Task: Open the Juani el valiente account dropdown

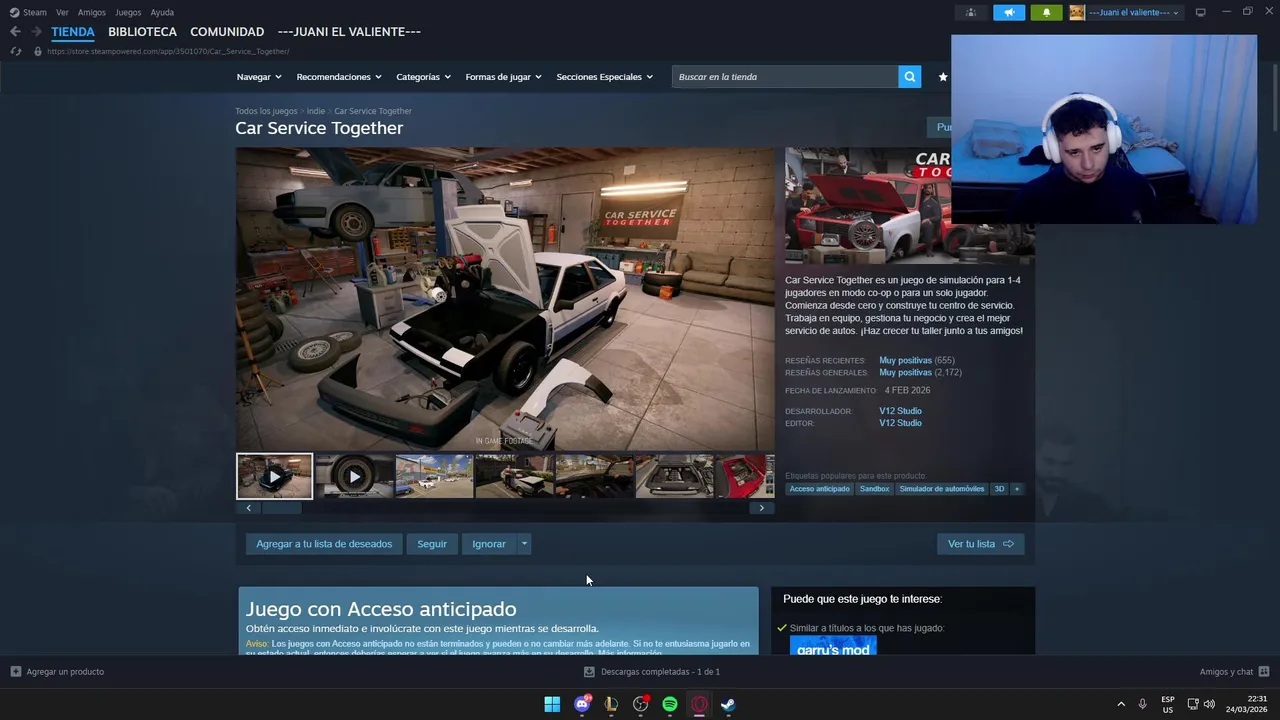Action: tap(1133, 13)
